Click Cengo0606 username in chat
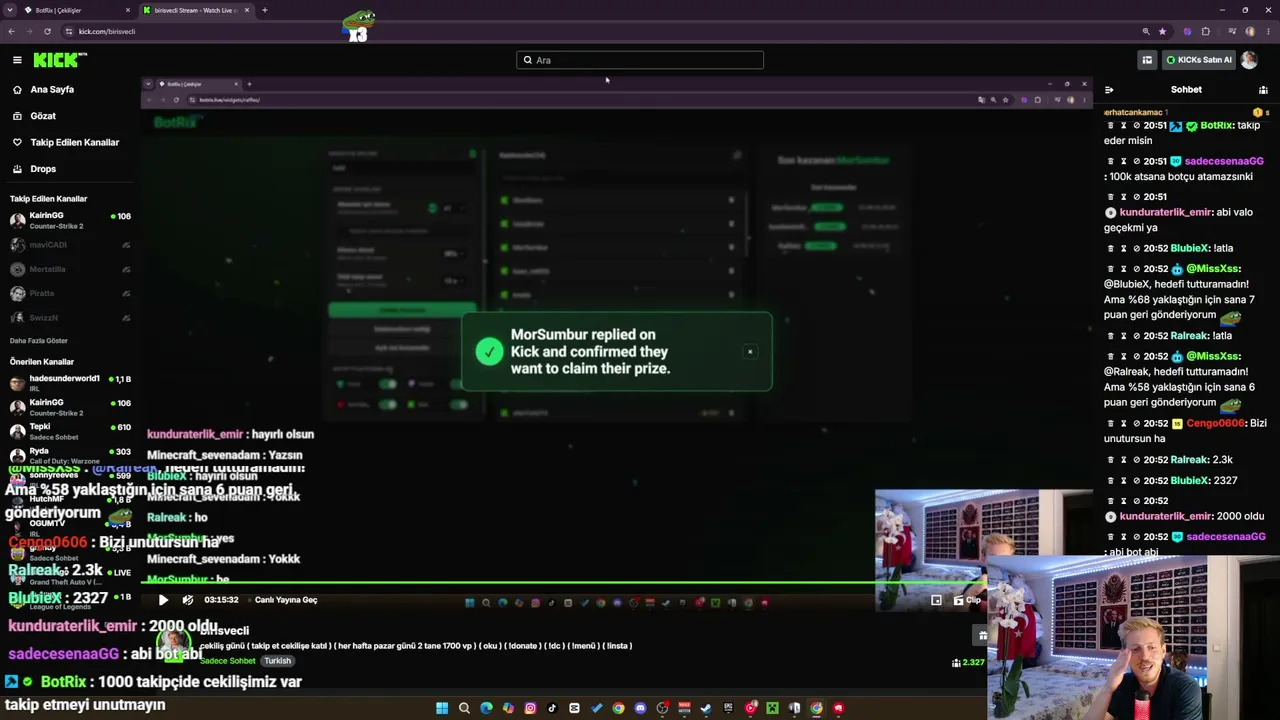The width and height of the screenshot is (1280, 720). click(1215, 423)
